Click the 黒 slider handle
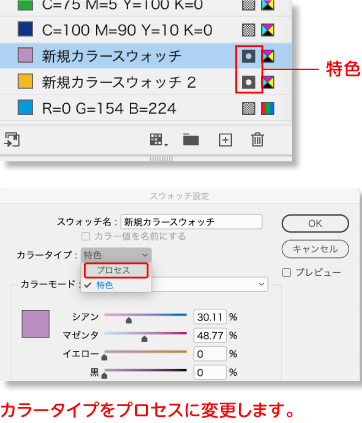362x423 pixels. point(104,376)
